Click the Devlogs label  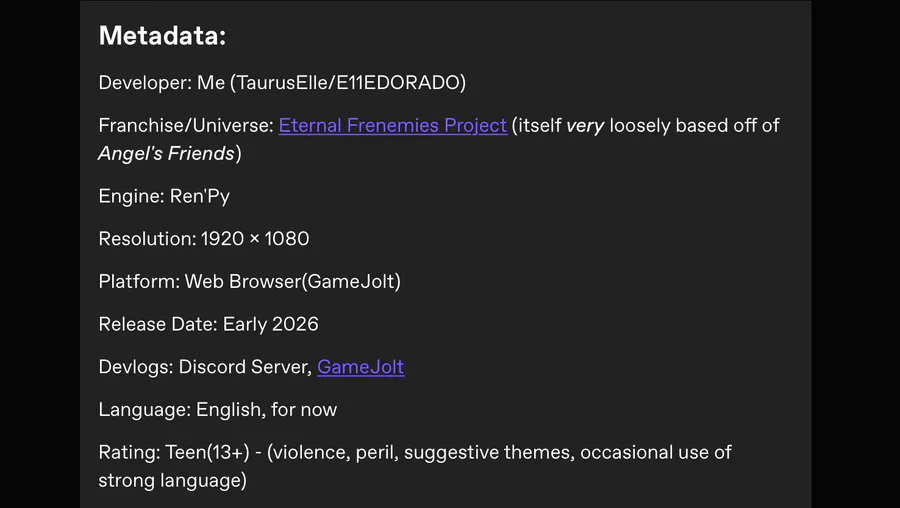(x=135, y=367)
